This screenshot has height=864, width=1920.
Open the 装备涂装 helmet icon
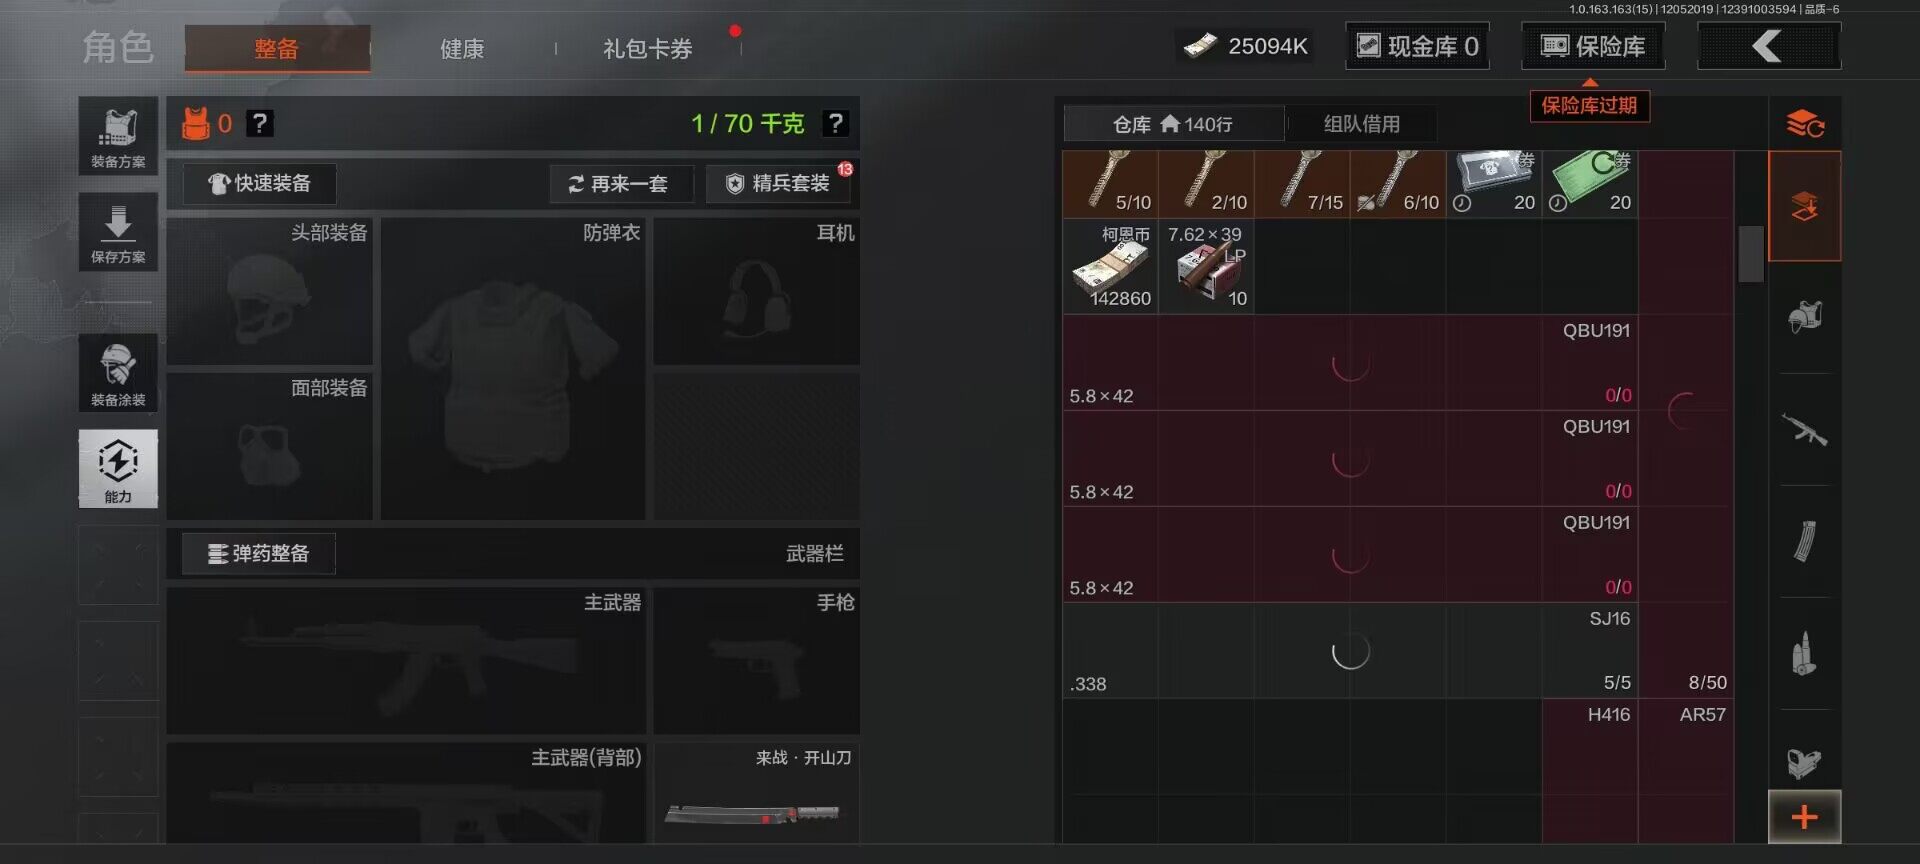118,373
